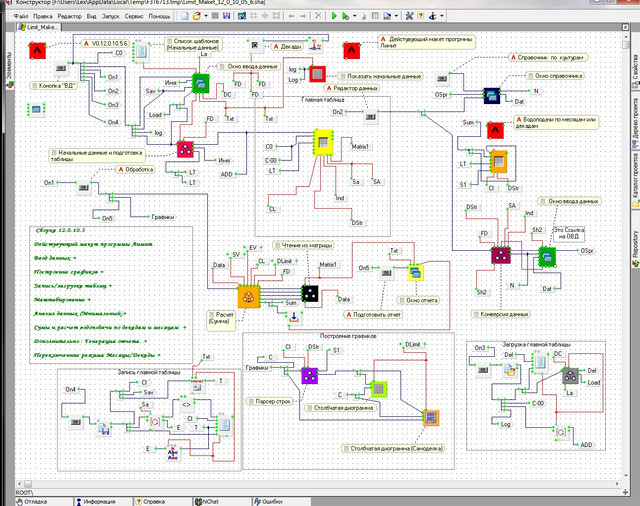Select the yellow Главная таблица block
The height and width of the screenshot is (506, 640).
click(x=322, y=144)
